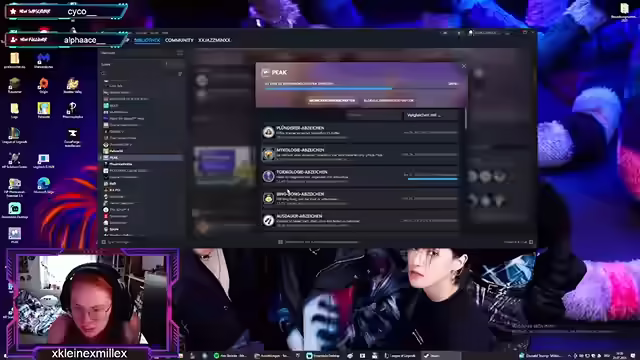Image resolution: width=640 pixels, height=360 pixels.
Task: Open the library filter options icon
Action: point(180,73)
